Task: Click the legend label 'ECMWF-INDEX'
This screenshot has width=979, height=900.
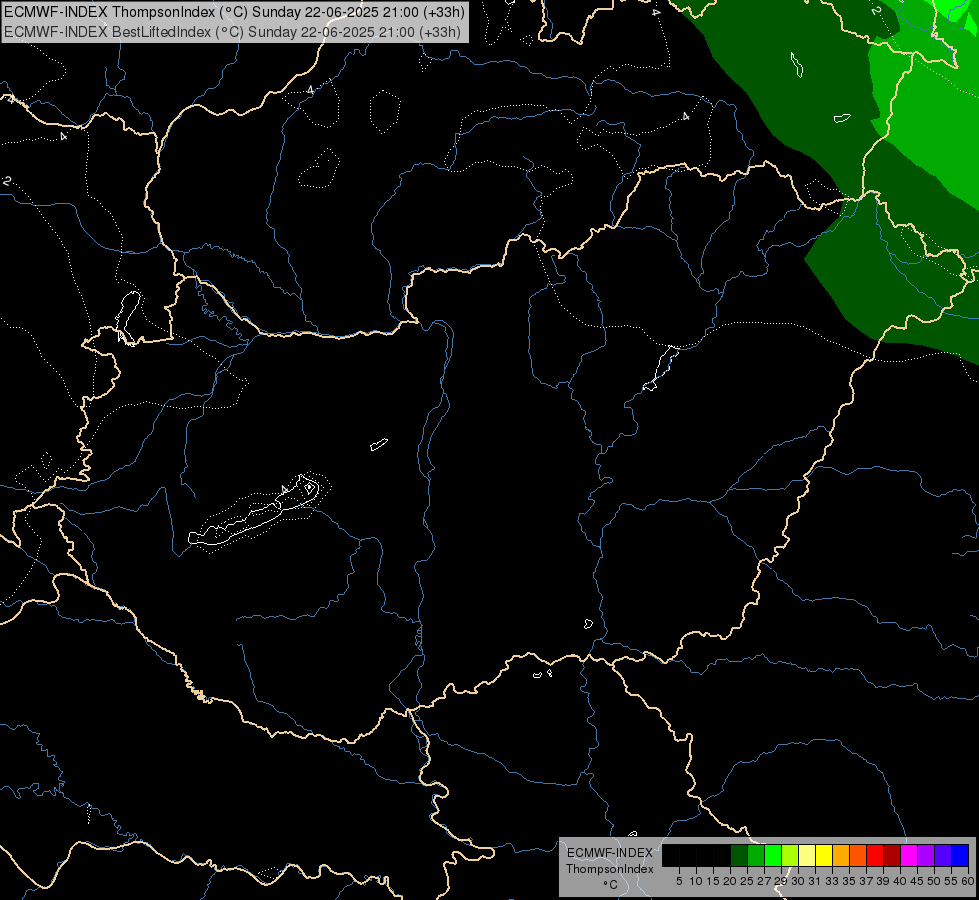Action: coord(610,853)
